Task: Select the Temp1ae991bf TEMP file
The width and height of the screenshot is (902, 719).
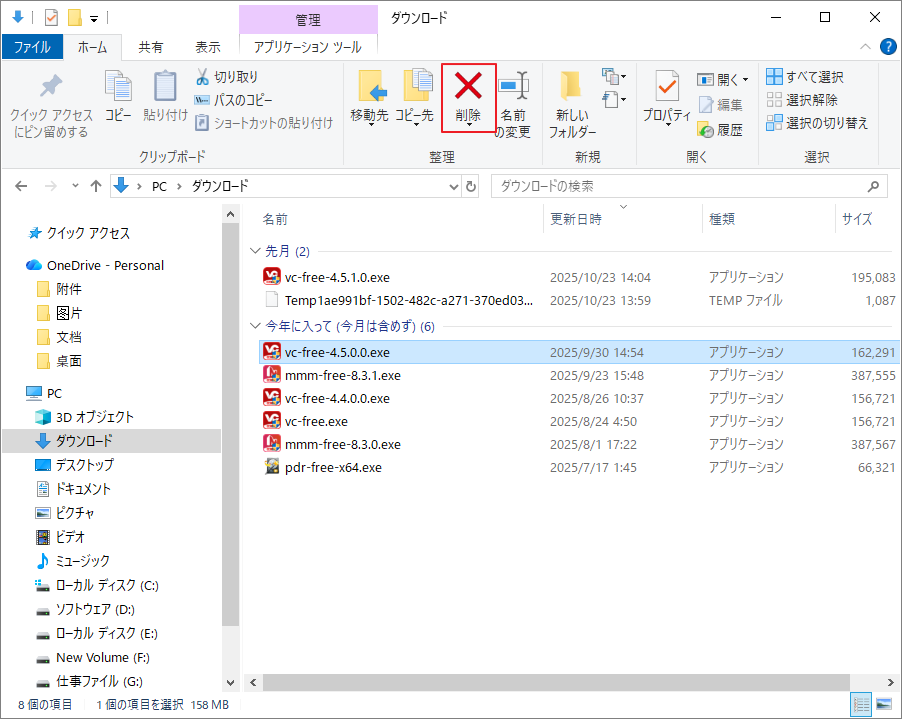Action: tap(578, 300)
